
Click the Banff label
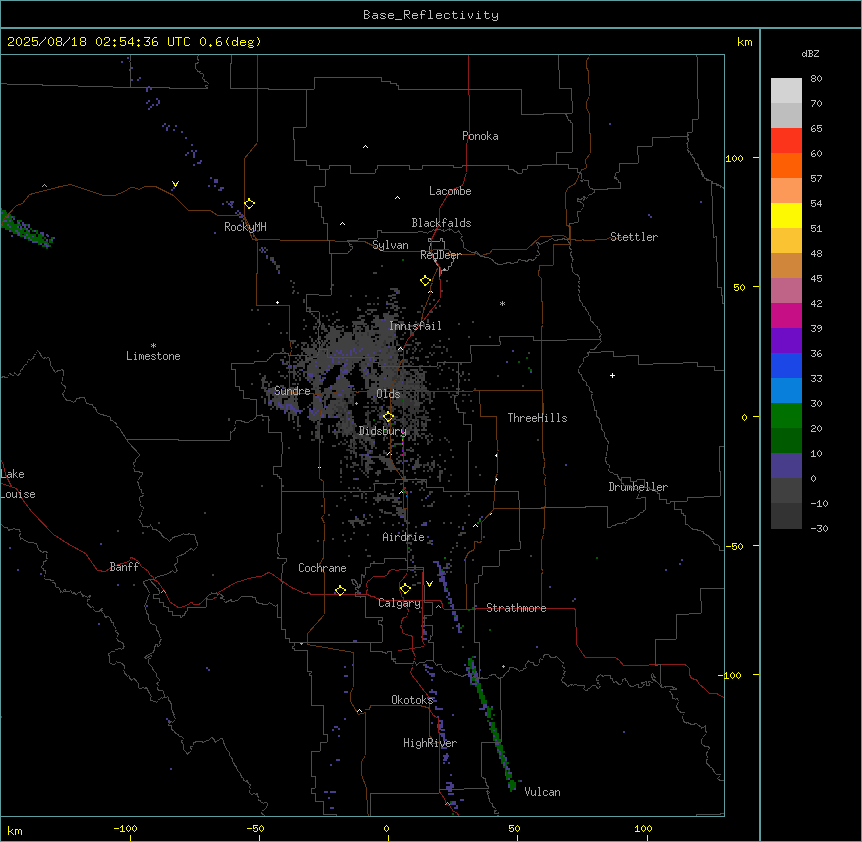124,567
